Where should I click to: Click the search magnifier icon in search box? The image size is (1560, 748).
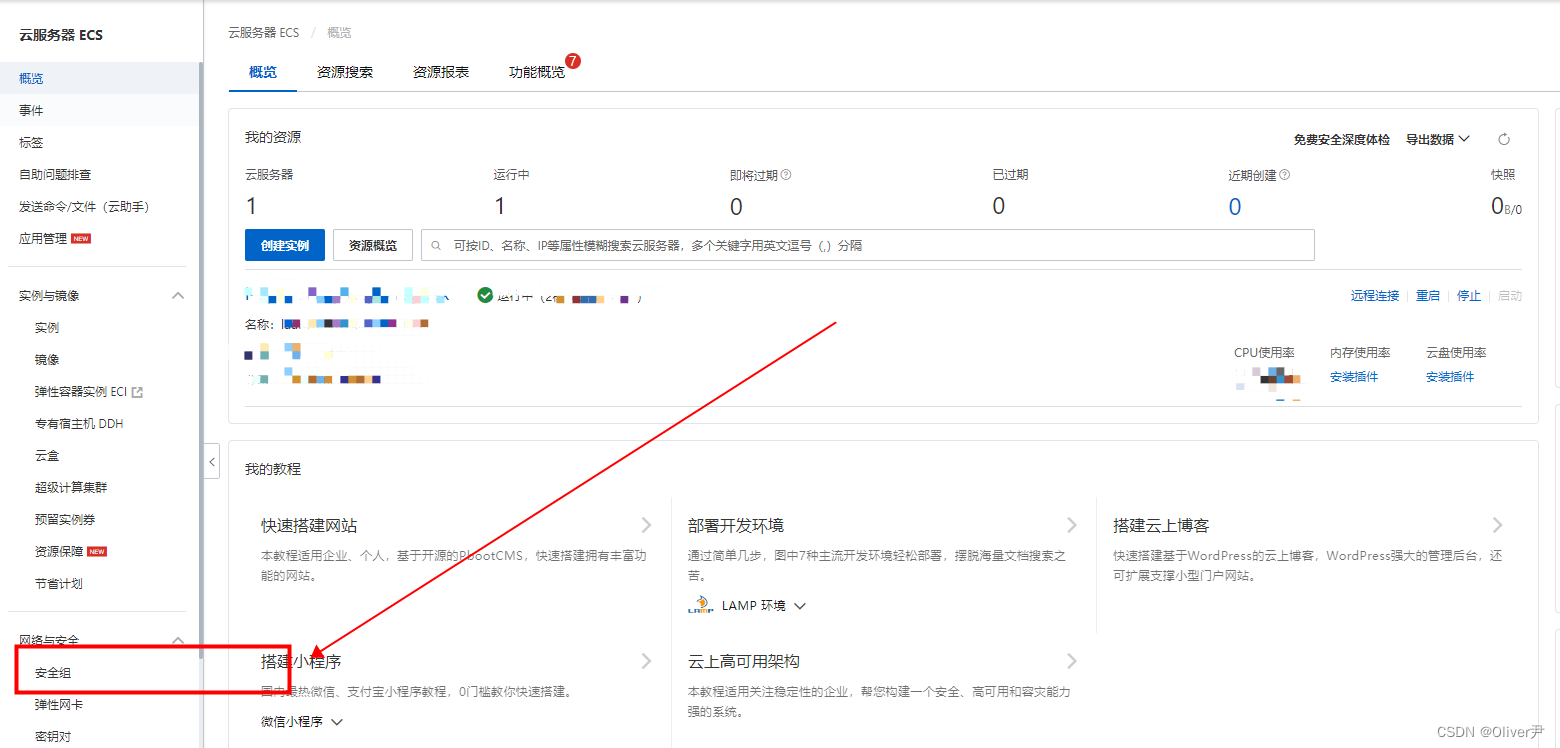[x=436, y=245]
